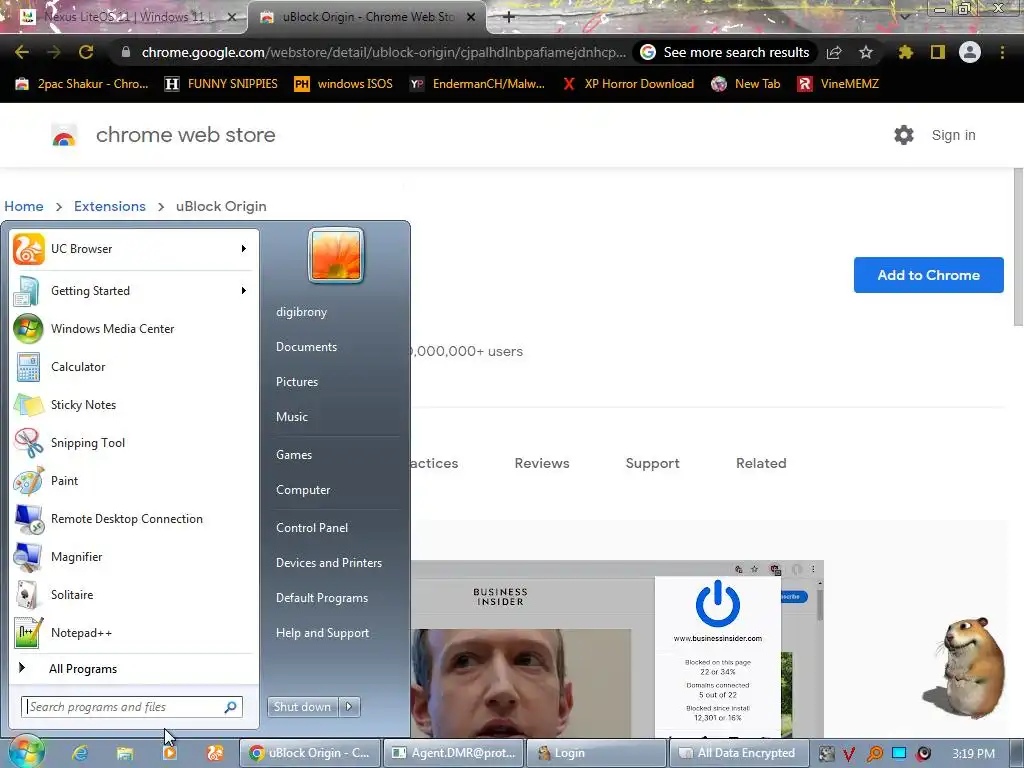Open Windows Media Player taskbar icon
Screen dimensions: 1024x768
click(x=170, y=753)
